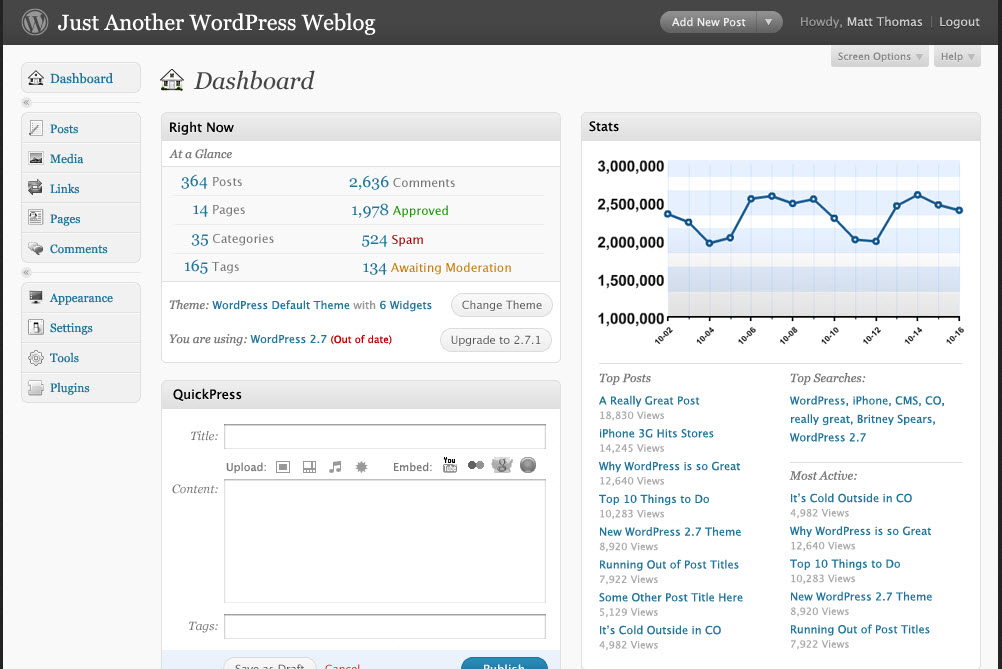Click the upload image icon in QuickPress
This screenshot has height=669, width=1002.
(283, 466)
